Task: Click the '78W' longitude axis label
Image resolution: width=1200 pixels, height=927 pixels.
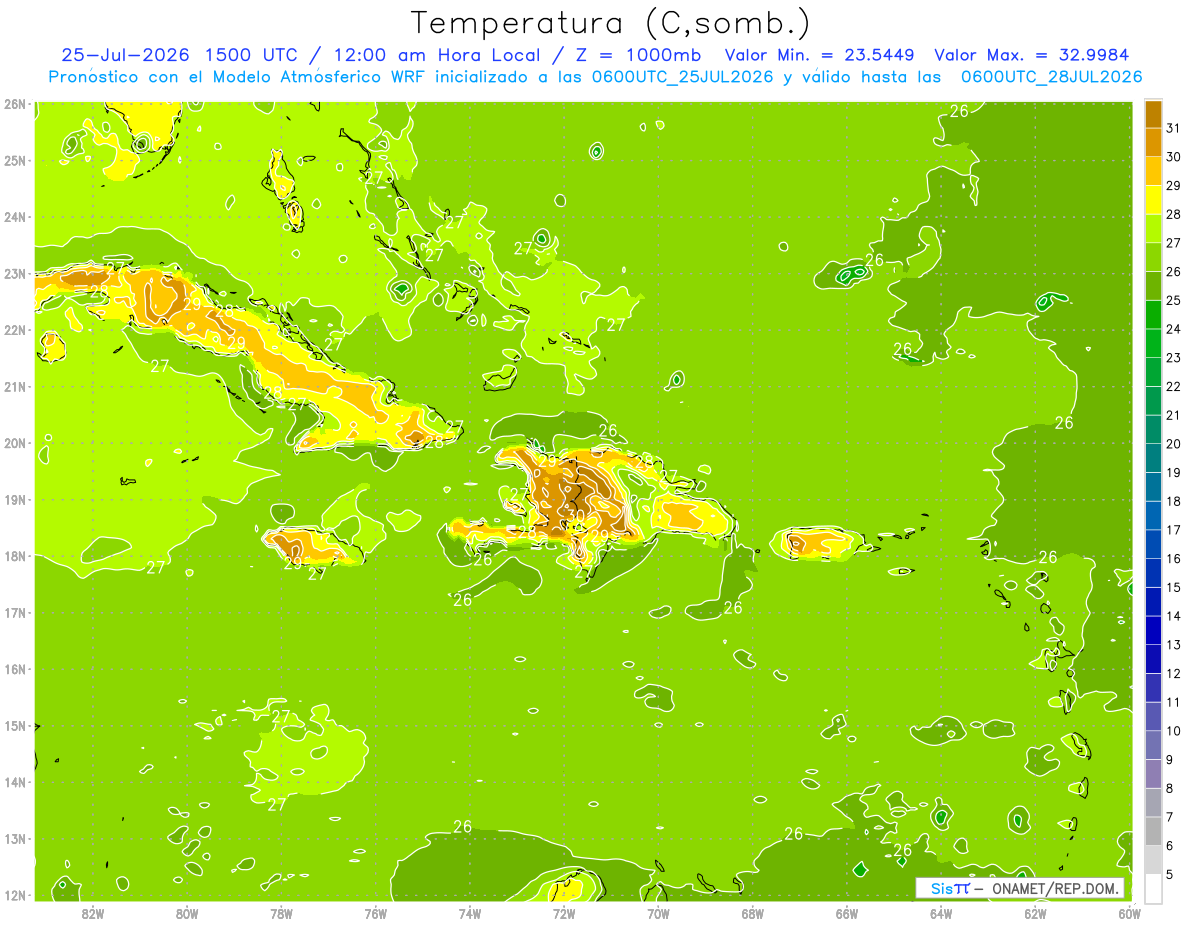Action: coord(281,913)
